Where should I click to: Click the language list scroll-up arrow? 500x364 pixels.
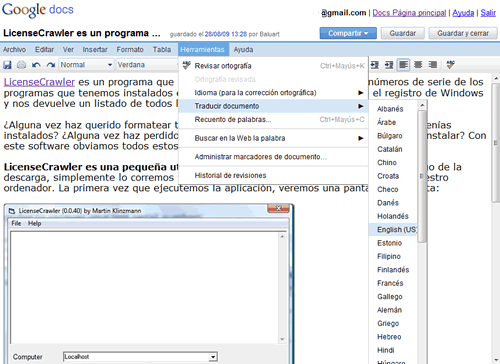click(422, 105)
